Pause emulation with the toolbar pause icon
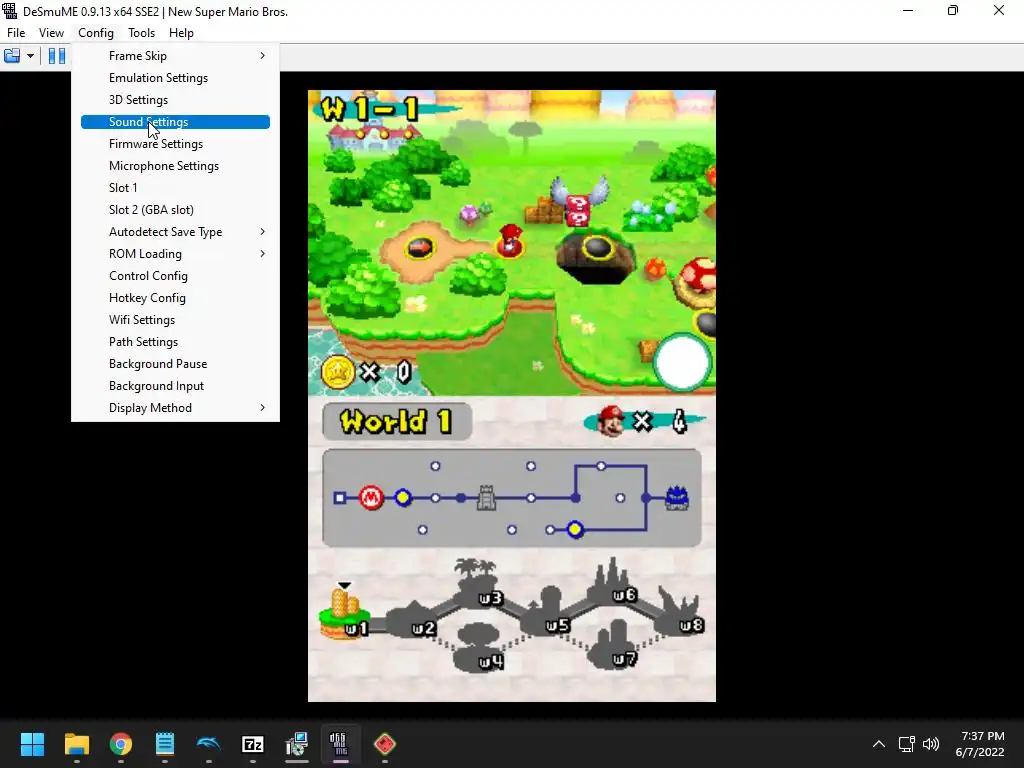The width and height of the screenshot is (1024, 768). click(x=57, y=56)
